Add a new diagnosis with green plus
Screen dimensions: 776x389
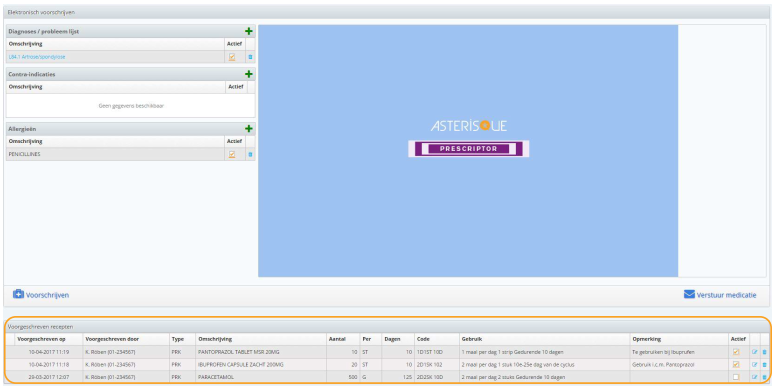click(x=248, y=31)
